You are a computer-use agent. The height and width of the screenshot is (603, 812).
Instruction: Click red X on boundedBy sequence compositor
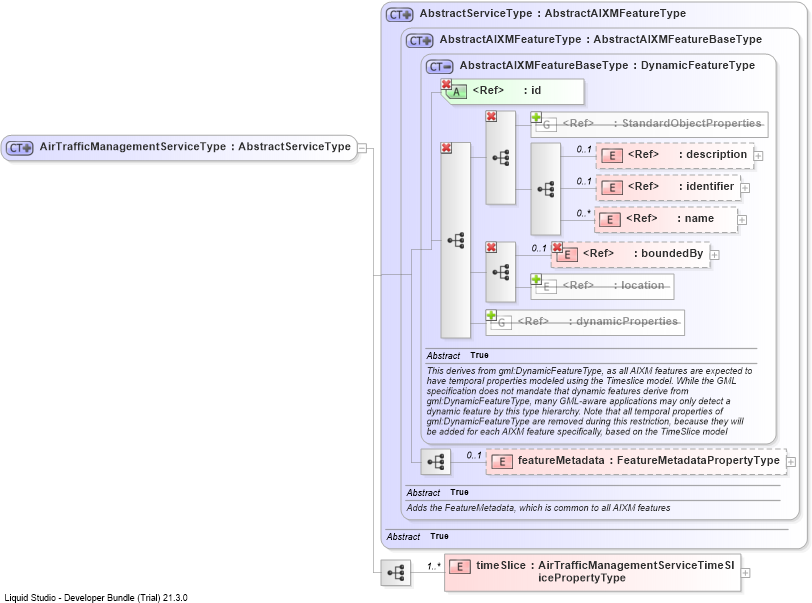(x=491, y=247)
